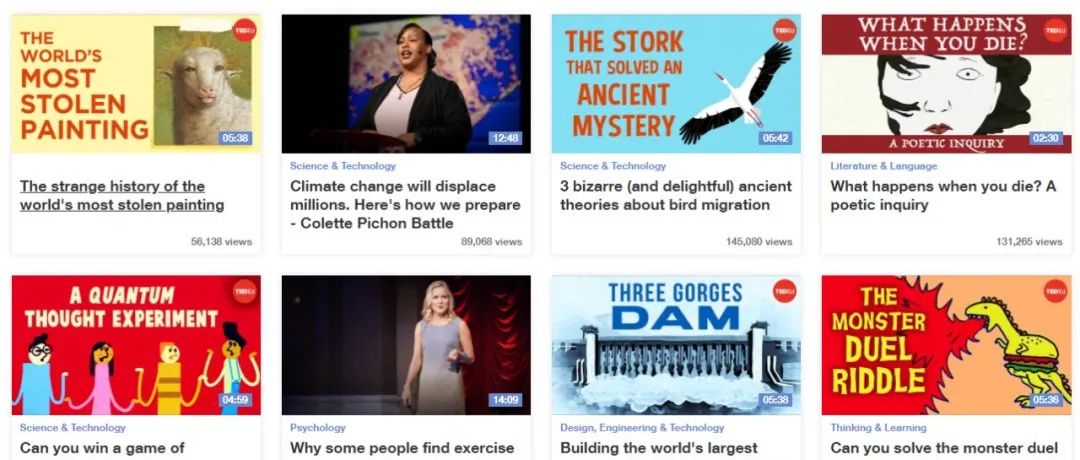Select the Psychology category link
Image resolution: width=1080 pixels, height=460 pixels.
click(318, 428)
